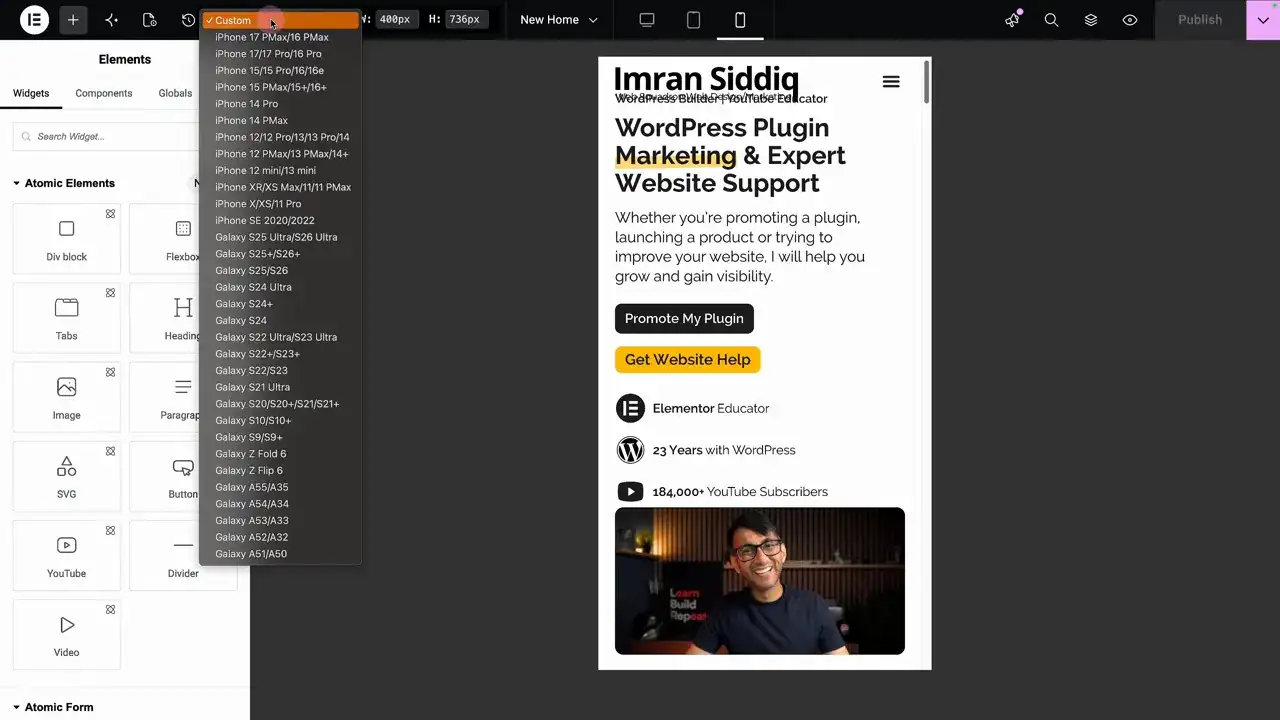Choose Galaxy S21 Ultra preset
The height and width of the screenshot is (720, 1280).
pyautogui.click(x=280, y=387)
